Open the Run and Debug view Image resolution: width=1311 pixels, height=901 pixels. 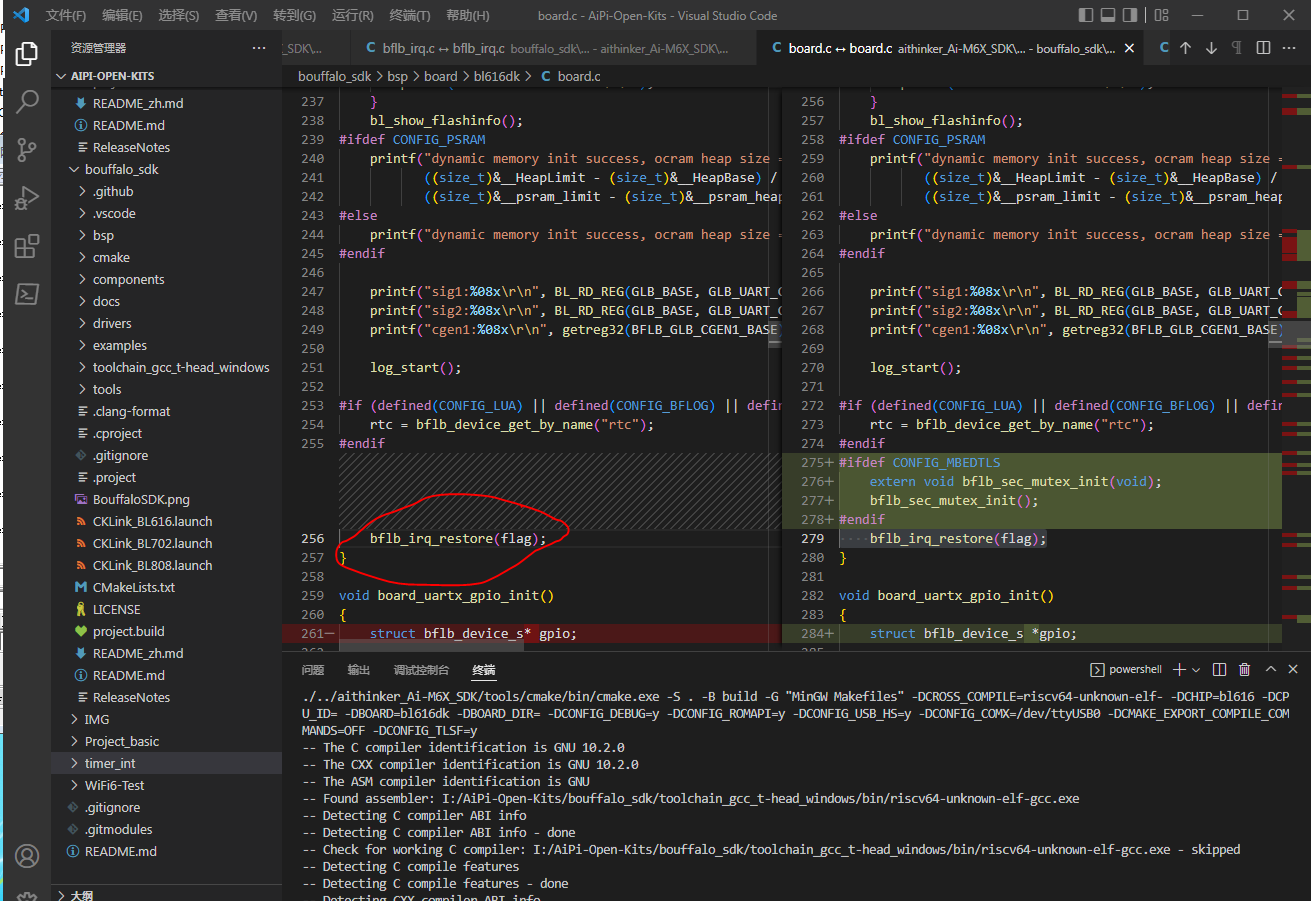click(x=27, y=197)
